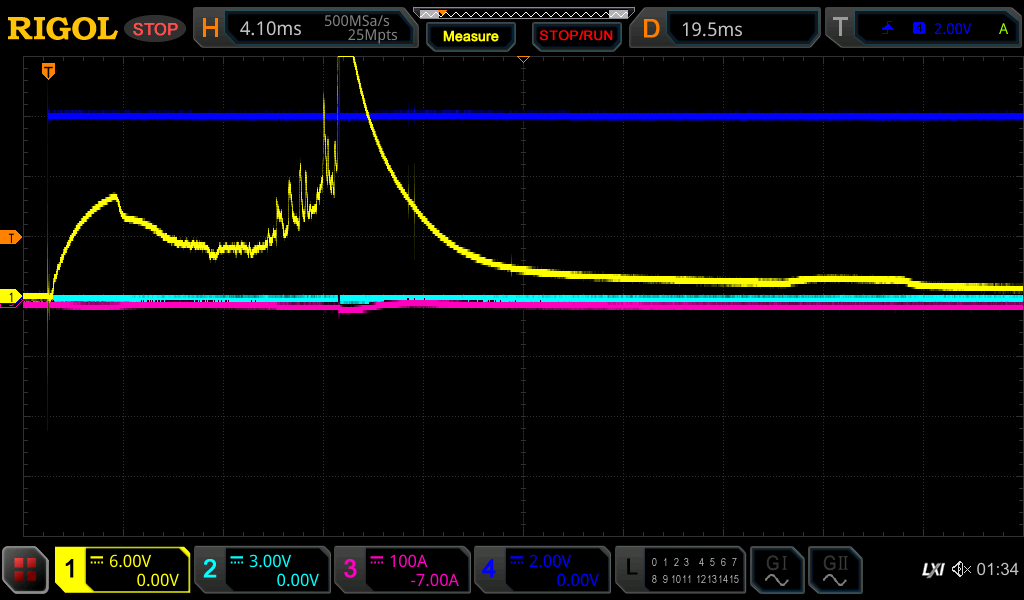Toggle channel 1 with 6.00V scale

click(122, 570)
